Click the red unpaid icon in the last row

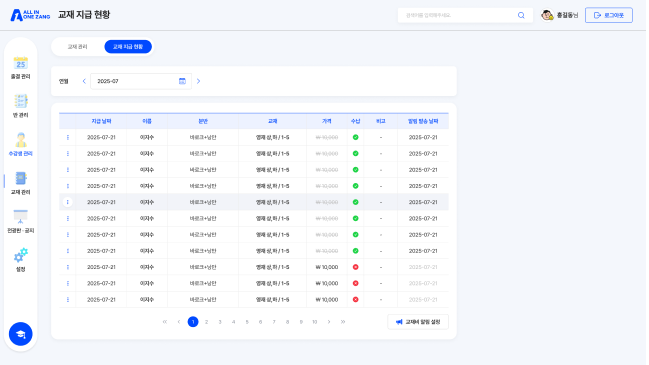point(356,300)
